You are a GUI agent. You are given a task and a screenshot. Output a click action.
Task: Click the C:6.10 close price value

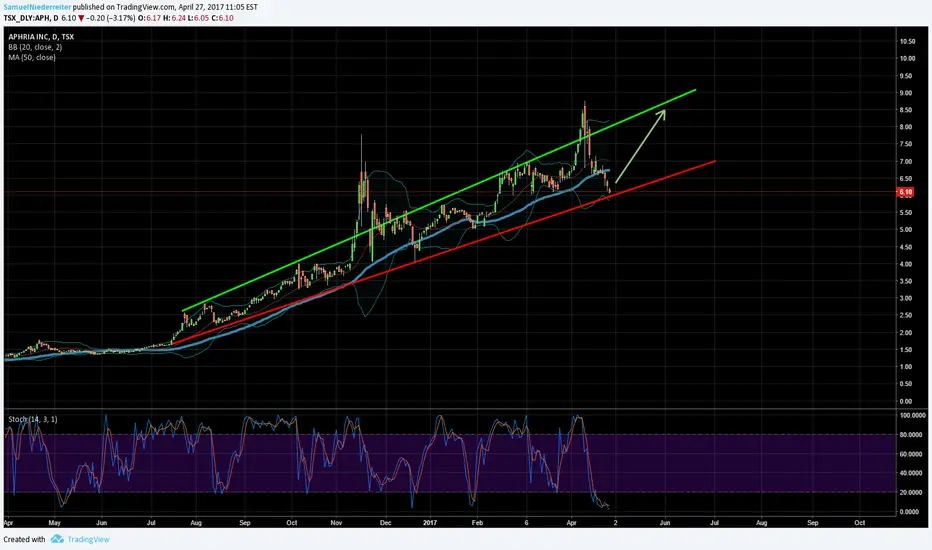(x=222, y=18)
